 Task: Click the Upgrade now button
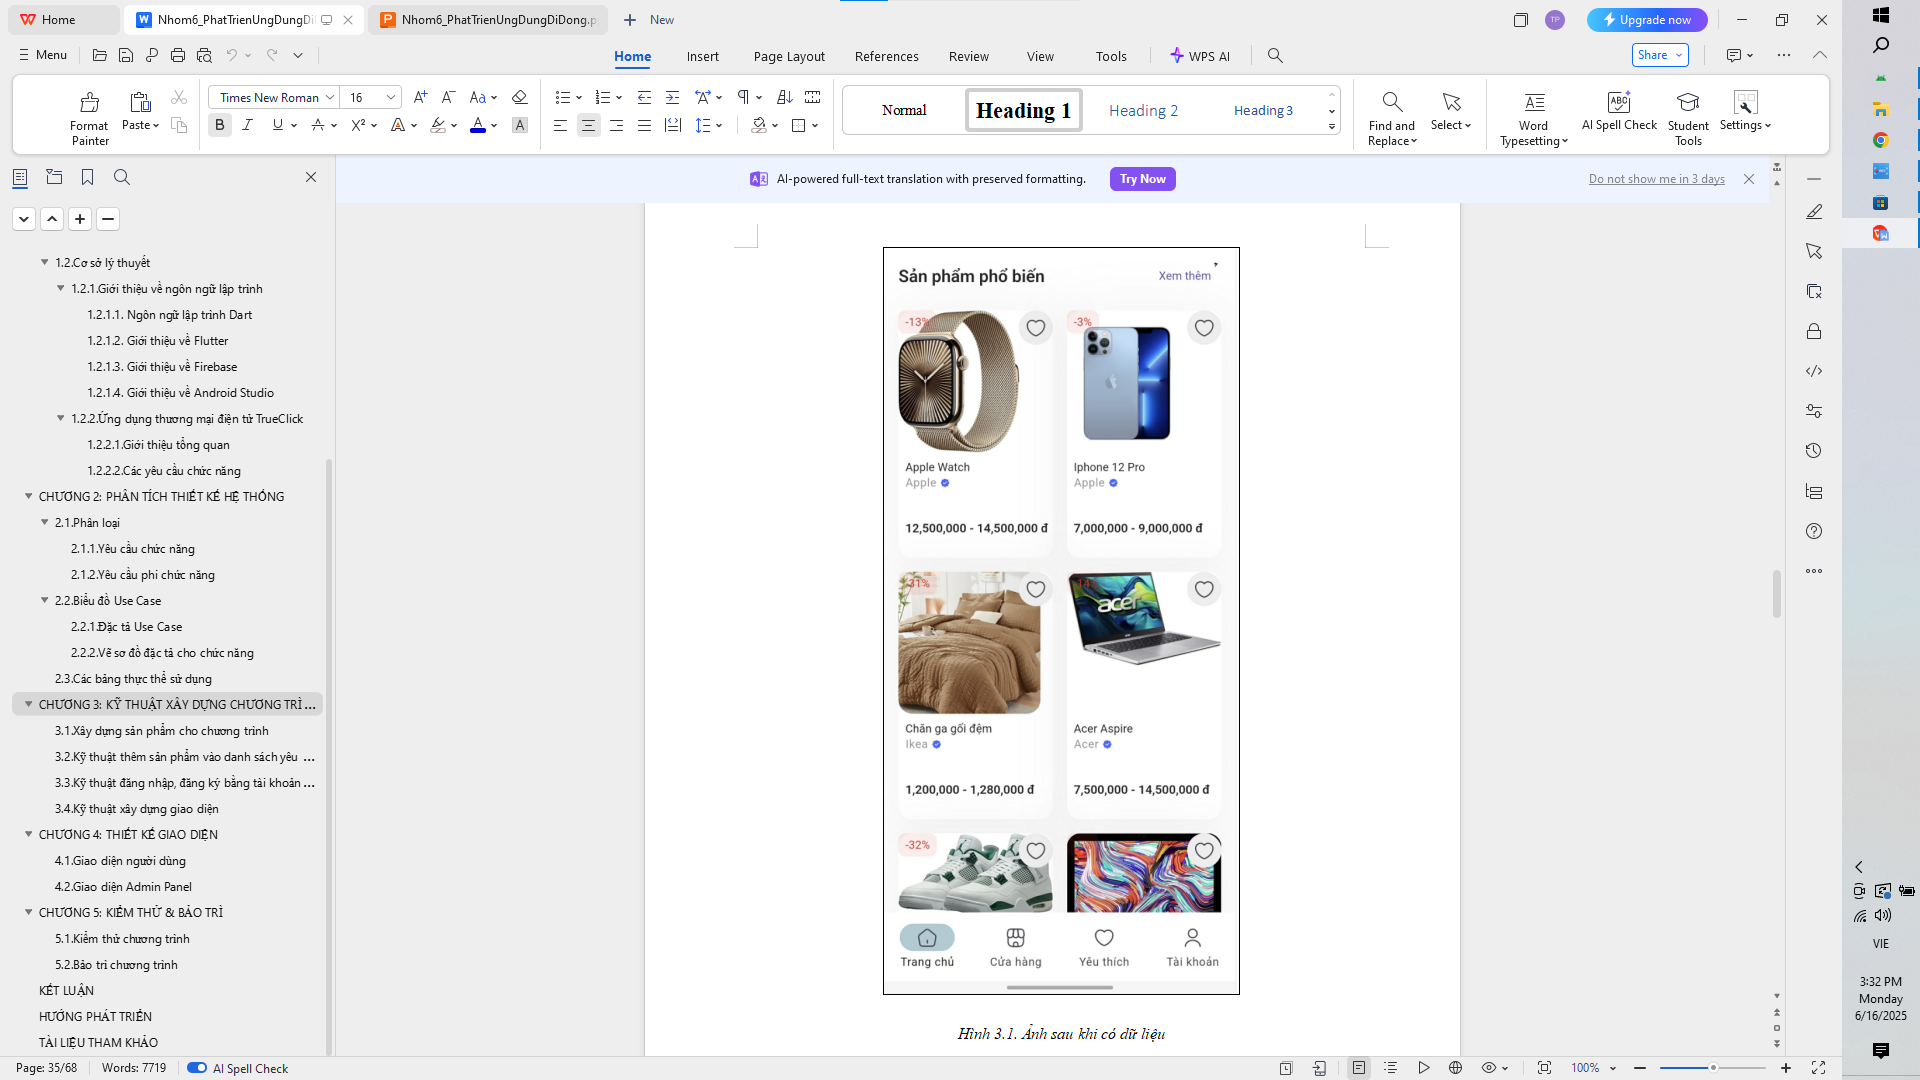pos(1647,20)
